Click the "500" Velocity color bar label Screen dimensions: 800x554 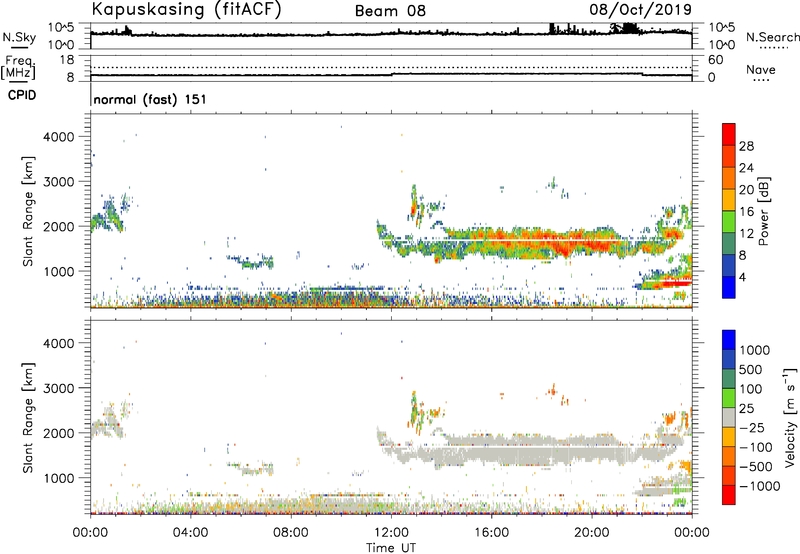(x=750, y=370)
